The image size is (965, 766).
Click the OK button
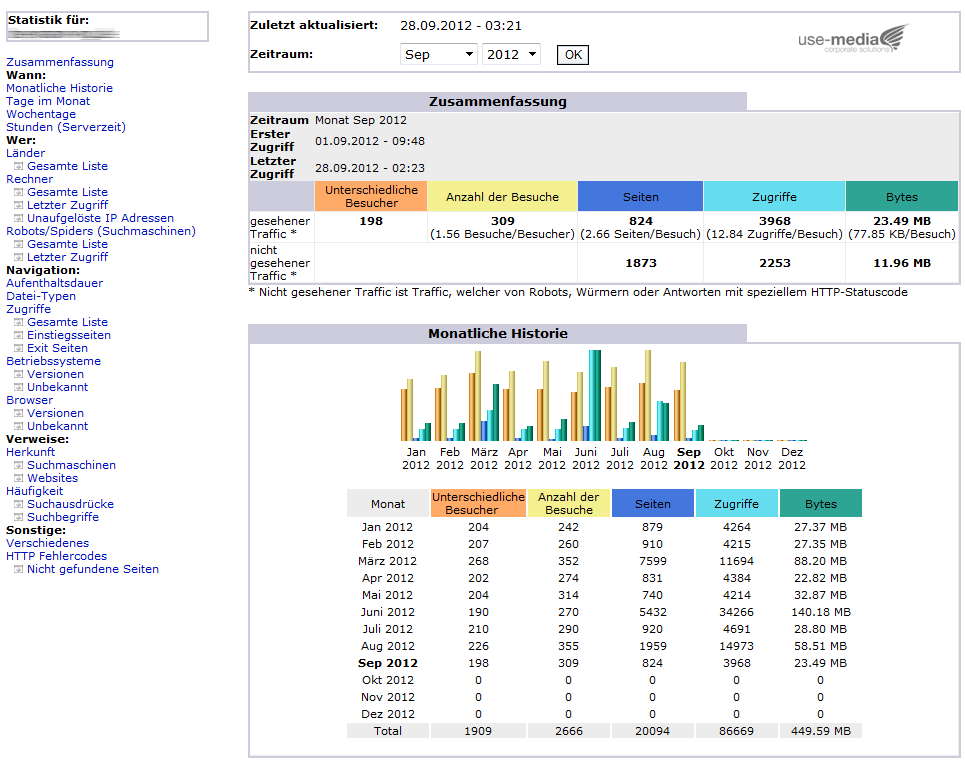573,55
